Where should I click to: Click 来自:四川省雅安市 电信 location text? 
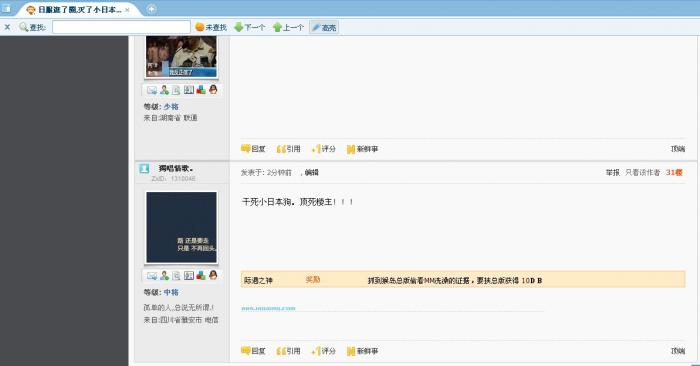[181, 320]
